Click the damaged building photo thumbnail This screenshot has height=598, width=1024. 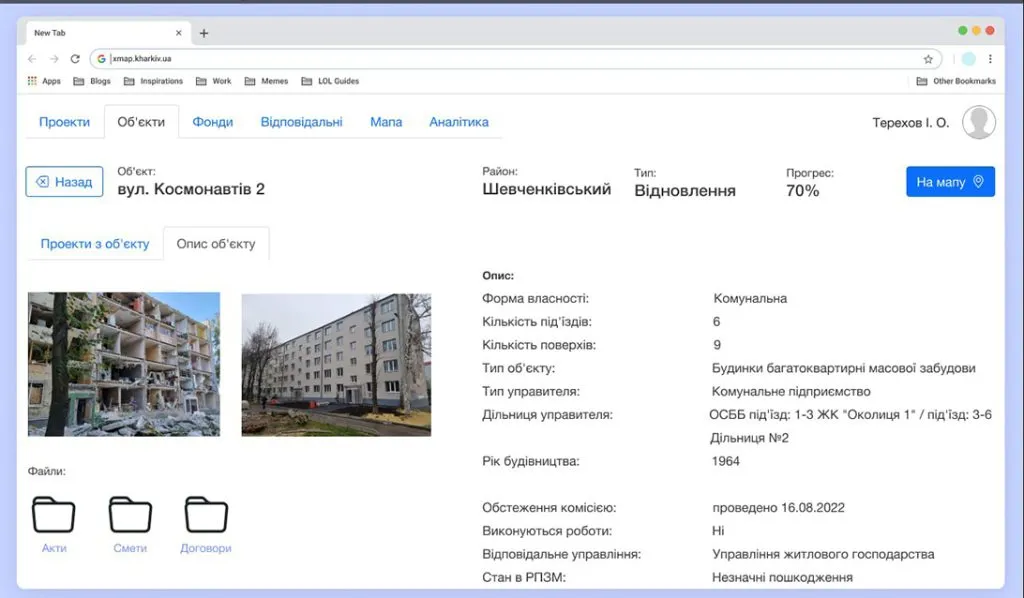click(123, 364)
